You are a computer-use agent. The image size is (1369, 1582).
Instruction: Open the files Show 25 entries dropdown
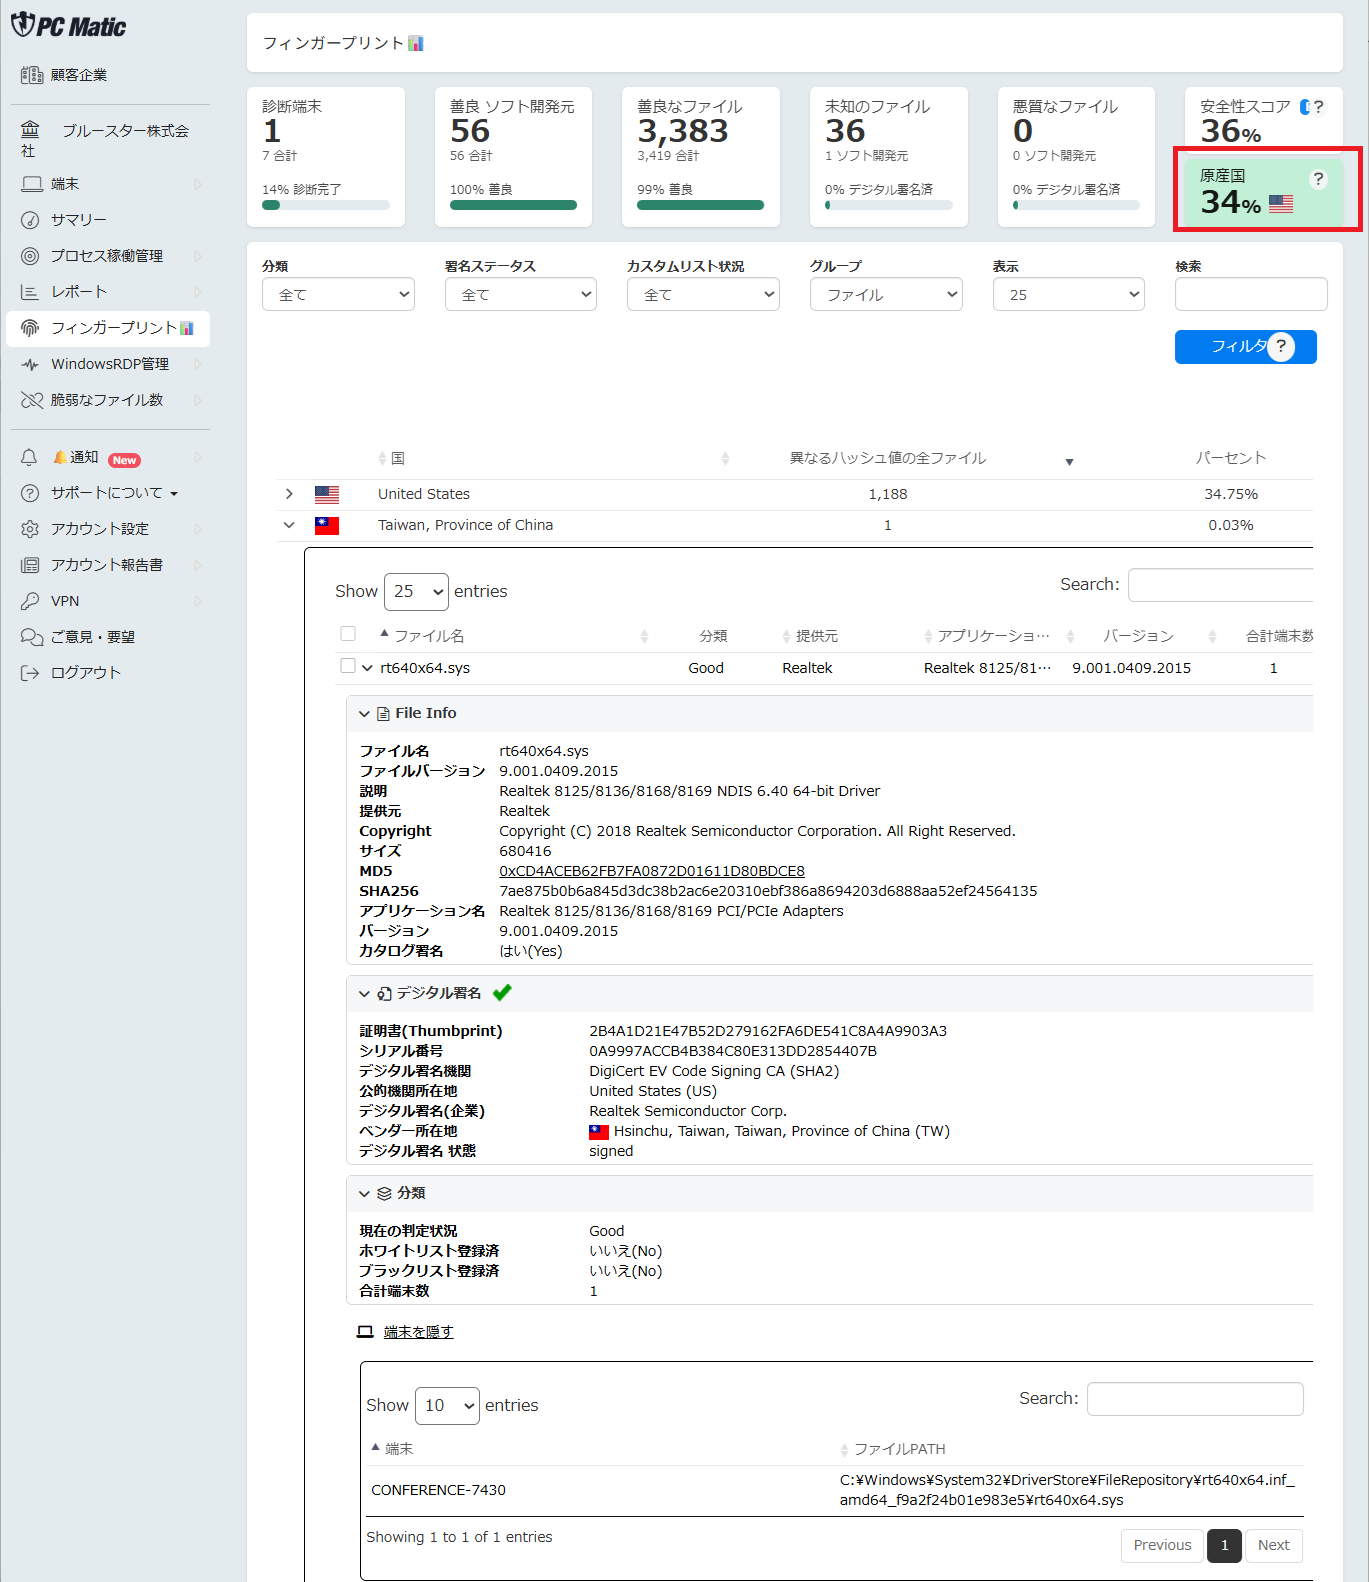point(416,592)
